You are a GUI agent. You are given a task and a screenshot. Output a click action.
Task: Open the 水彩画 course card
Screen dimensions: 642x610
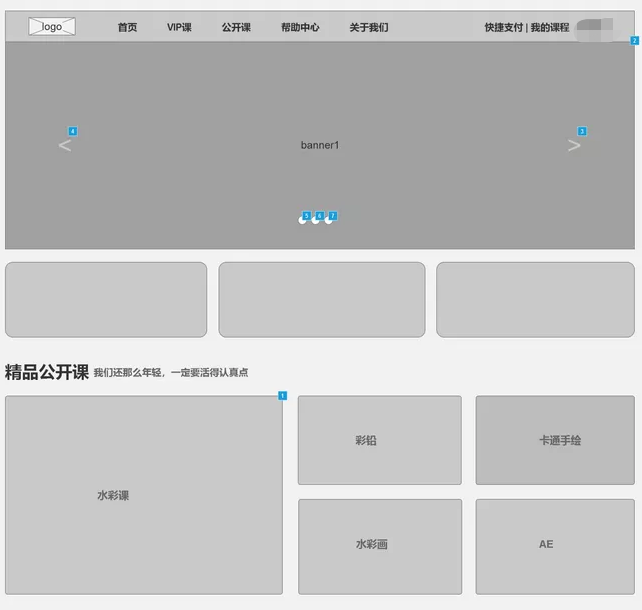[380, 547]
